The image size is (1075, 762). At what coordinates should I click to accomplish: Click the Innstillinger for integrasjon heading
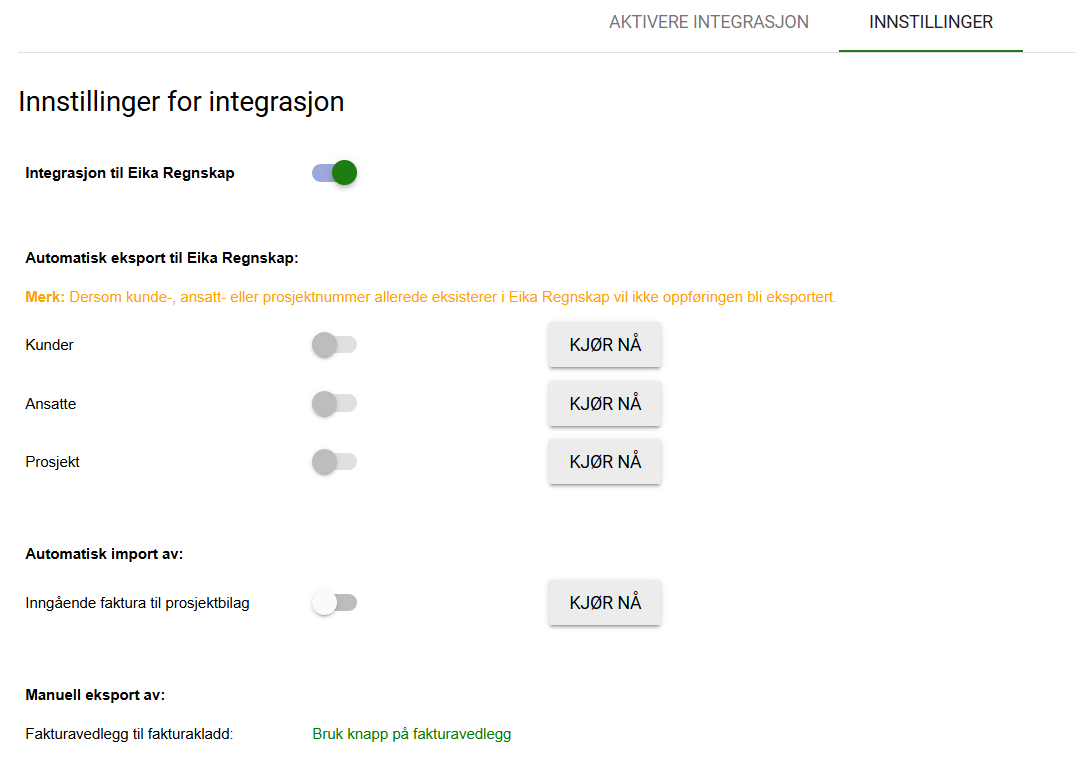[181, 102]
